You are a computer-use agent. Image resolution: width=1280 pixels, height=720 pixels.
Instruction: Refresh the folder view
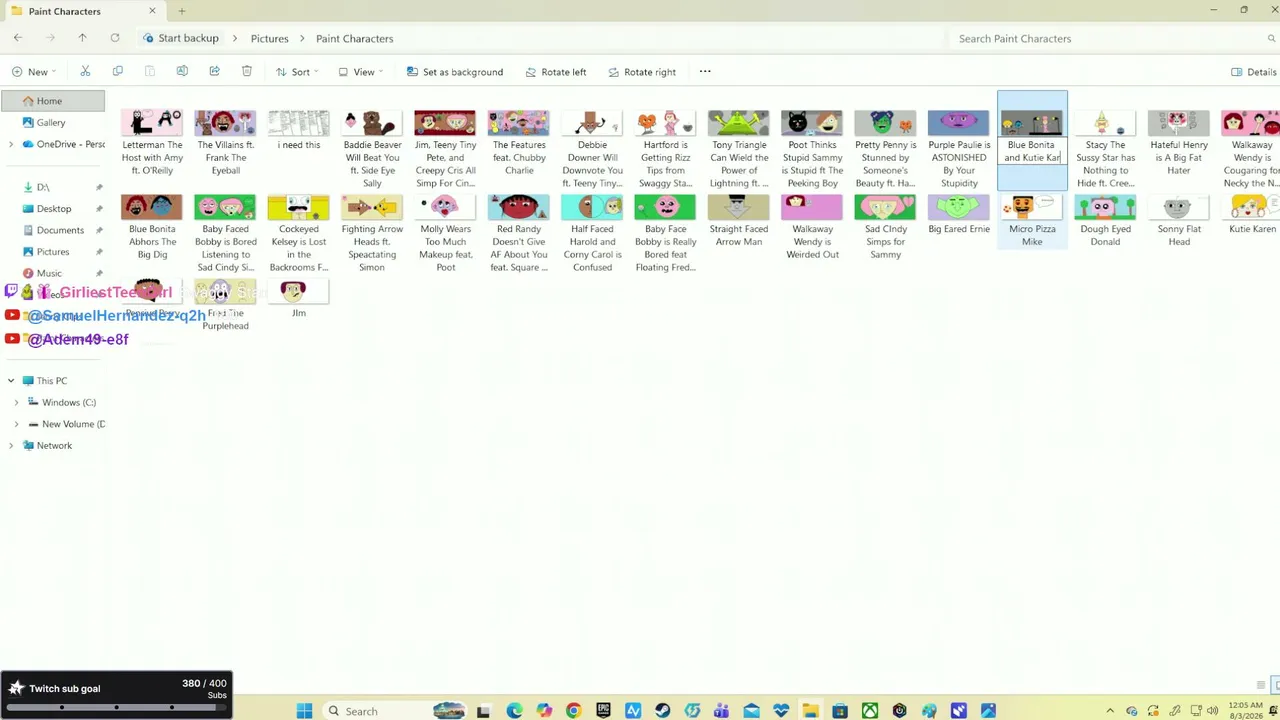point(115,38)
